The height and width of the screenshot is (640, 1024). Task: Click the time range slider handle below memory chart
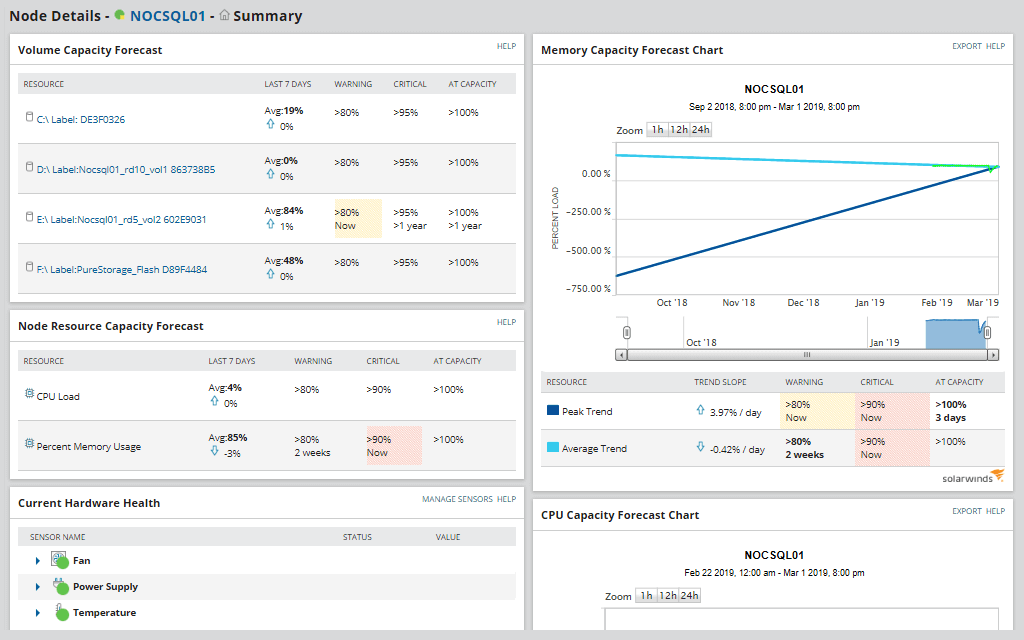pos(625,331)
